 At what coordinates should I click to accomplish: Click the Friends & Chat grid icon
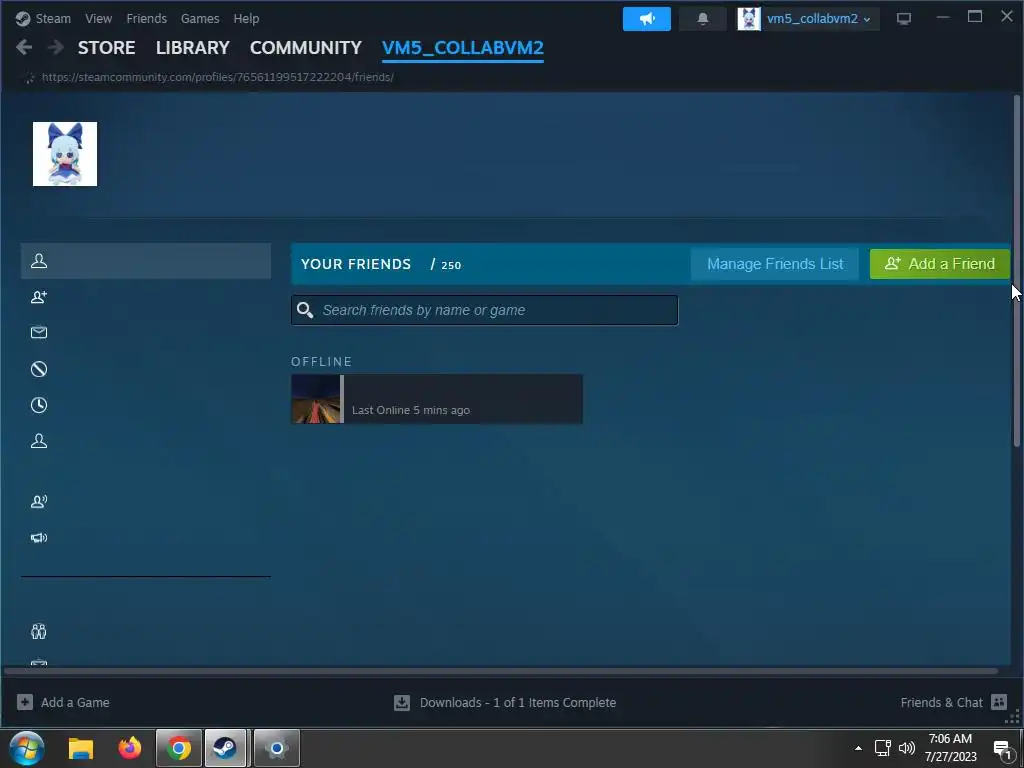999,702
